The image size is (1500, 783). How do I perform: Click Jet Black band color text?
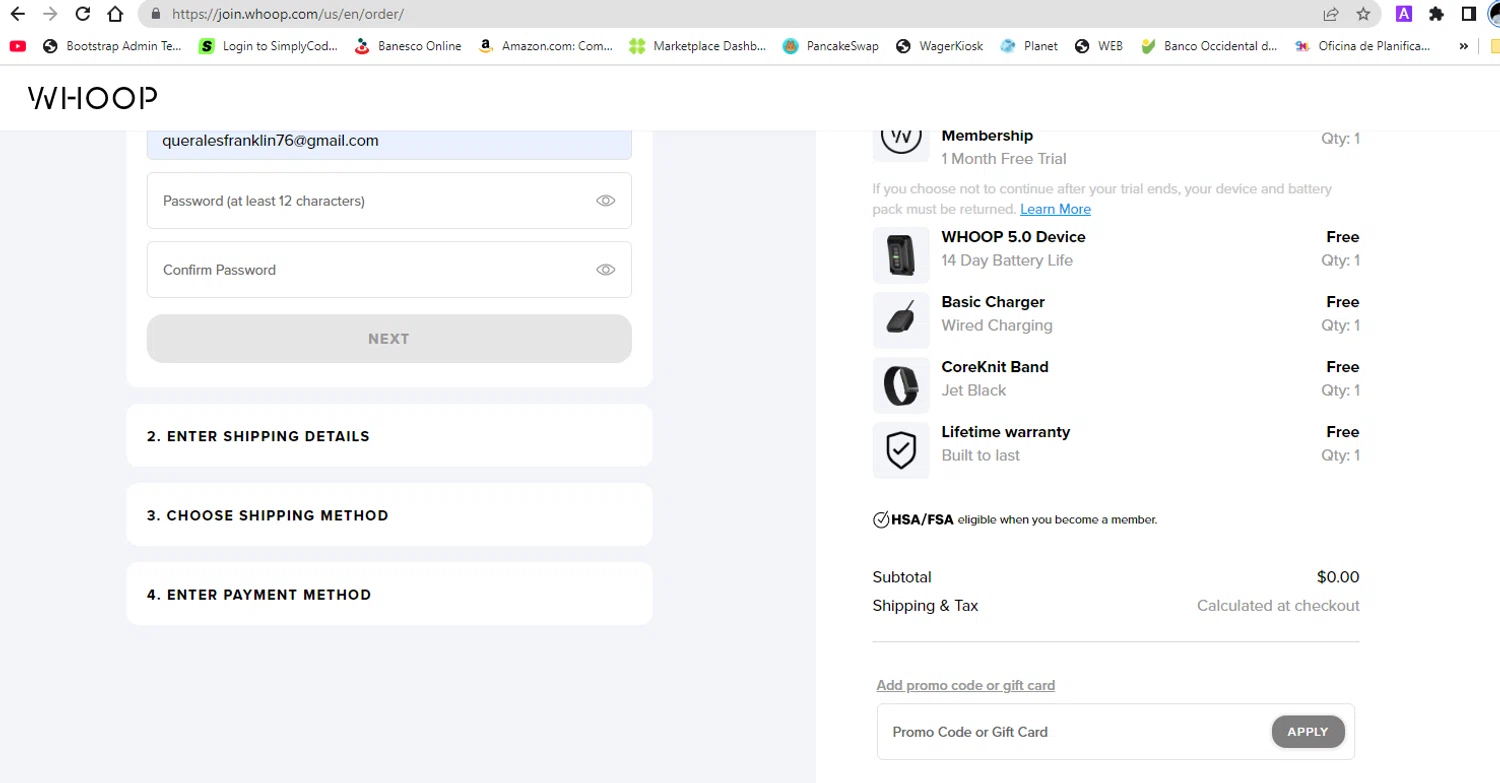click(974, 391)
